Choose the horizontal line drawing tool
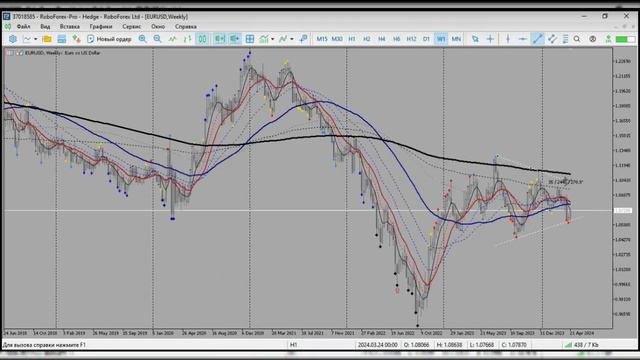The image size is (640, 360). pos(522,39)
